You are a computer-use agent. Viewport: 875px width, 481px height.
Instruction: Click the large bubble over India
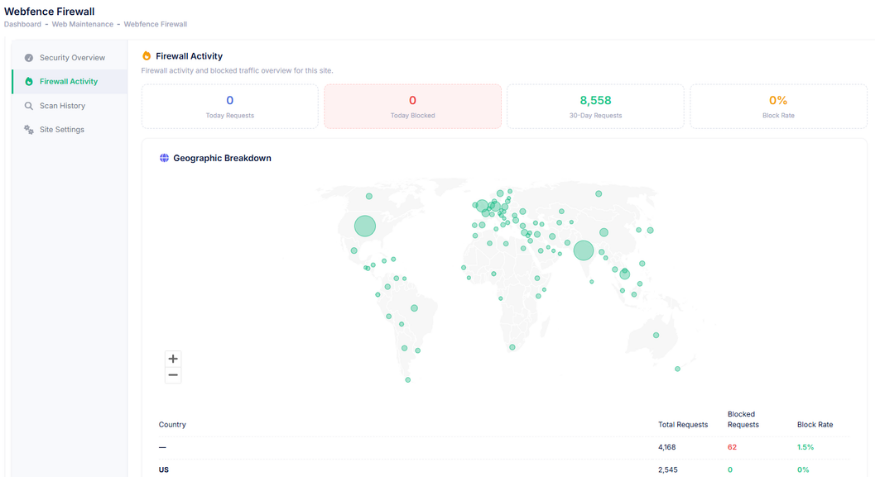coord(584,250)
